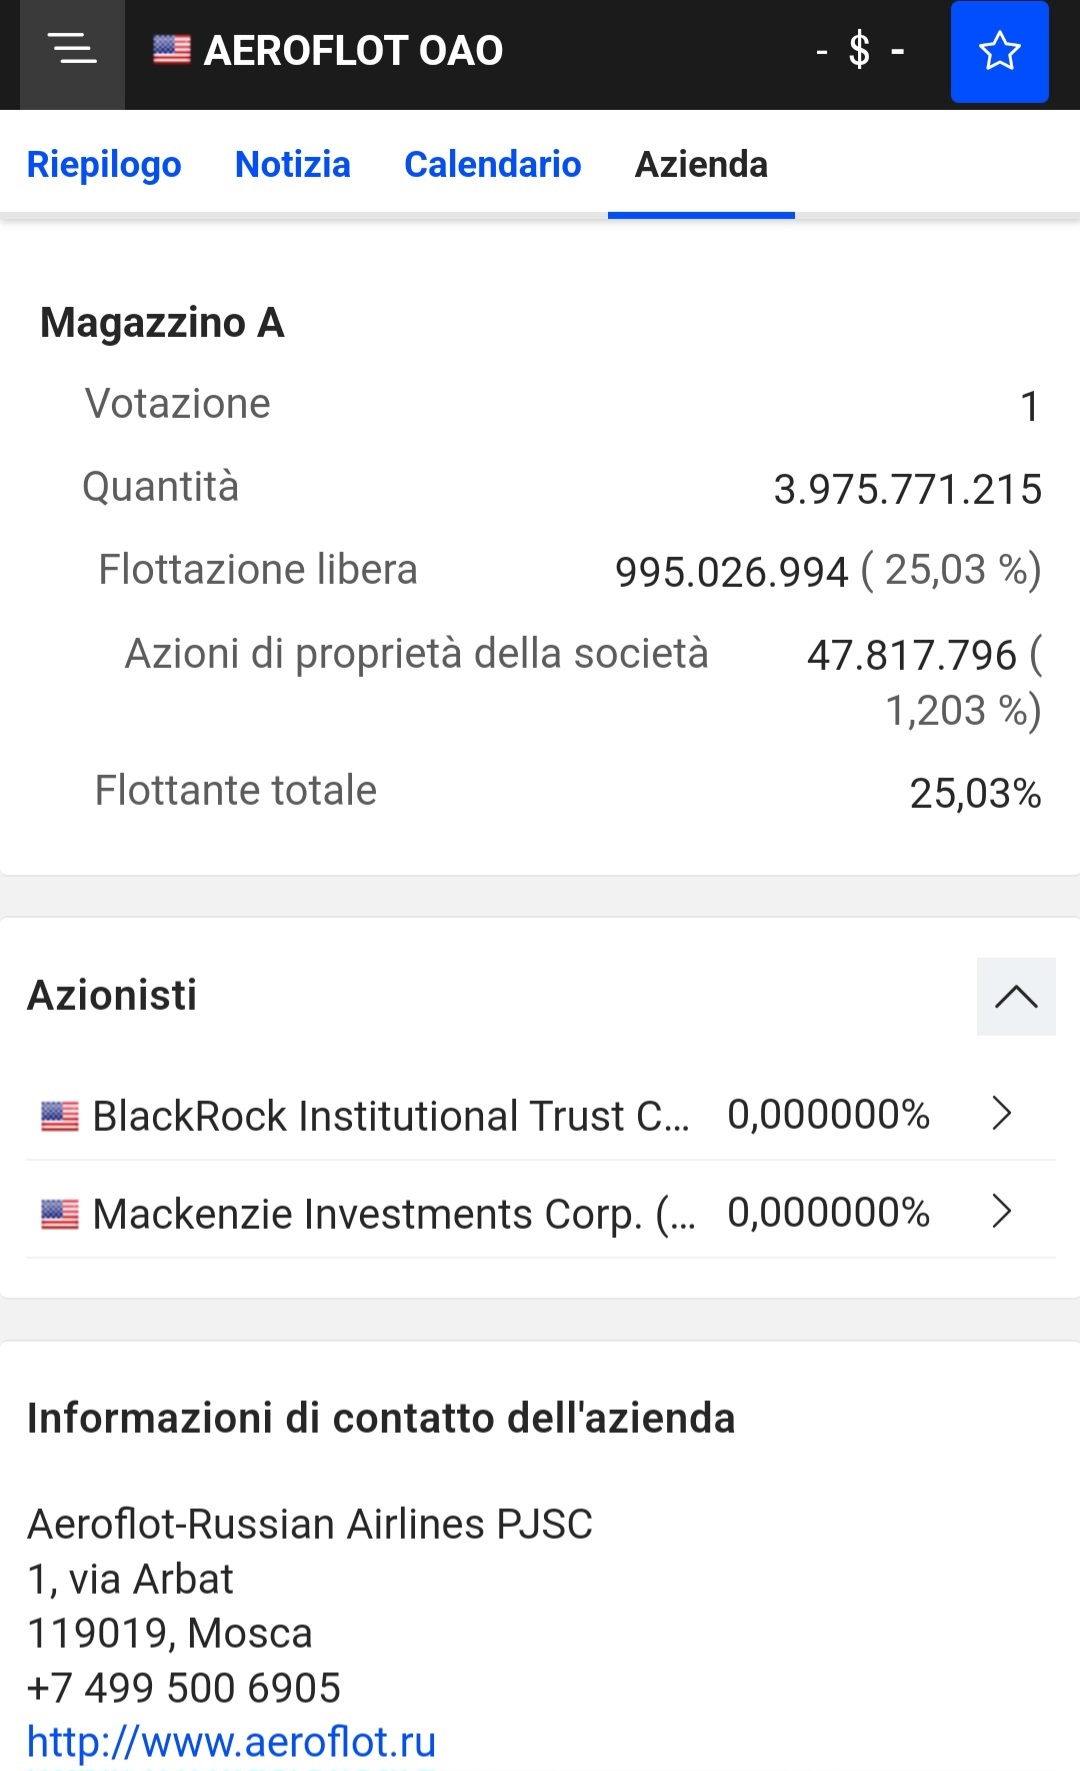Collapse the Azionisti section

point(1015,997)
